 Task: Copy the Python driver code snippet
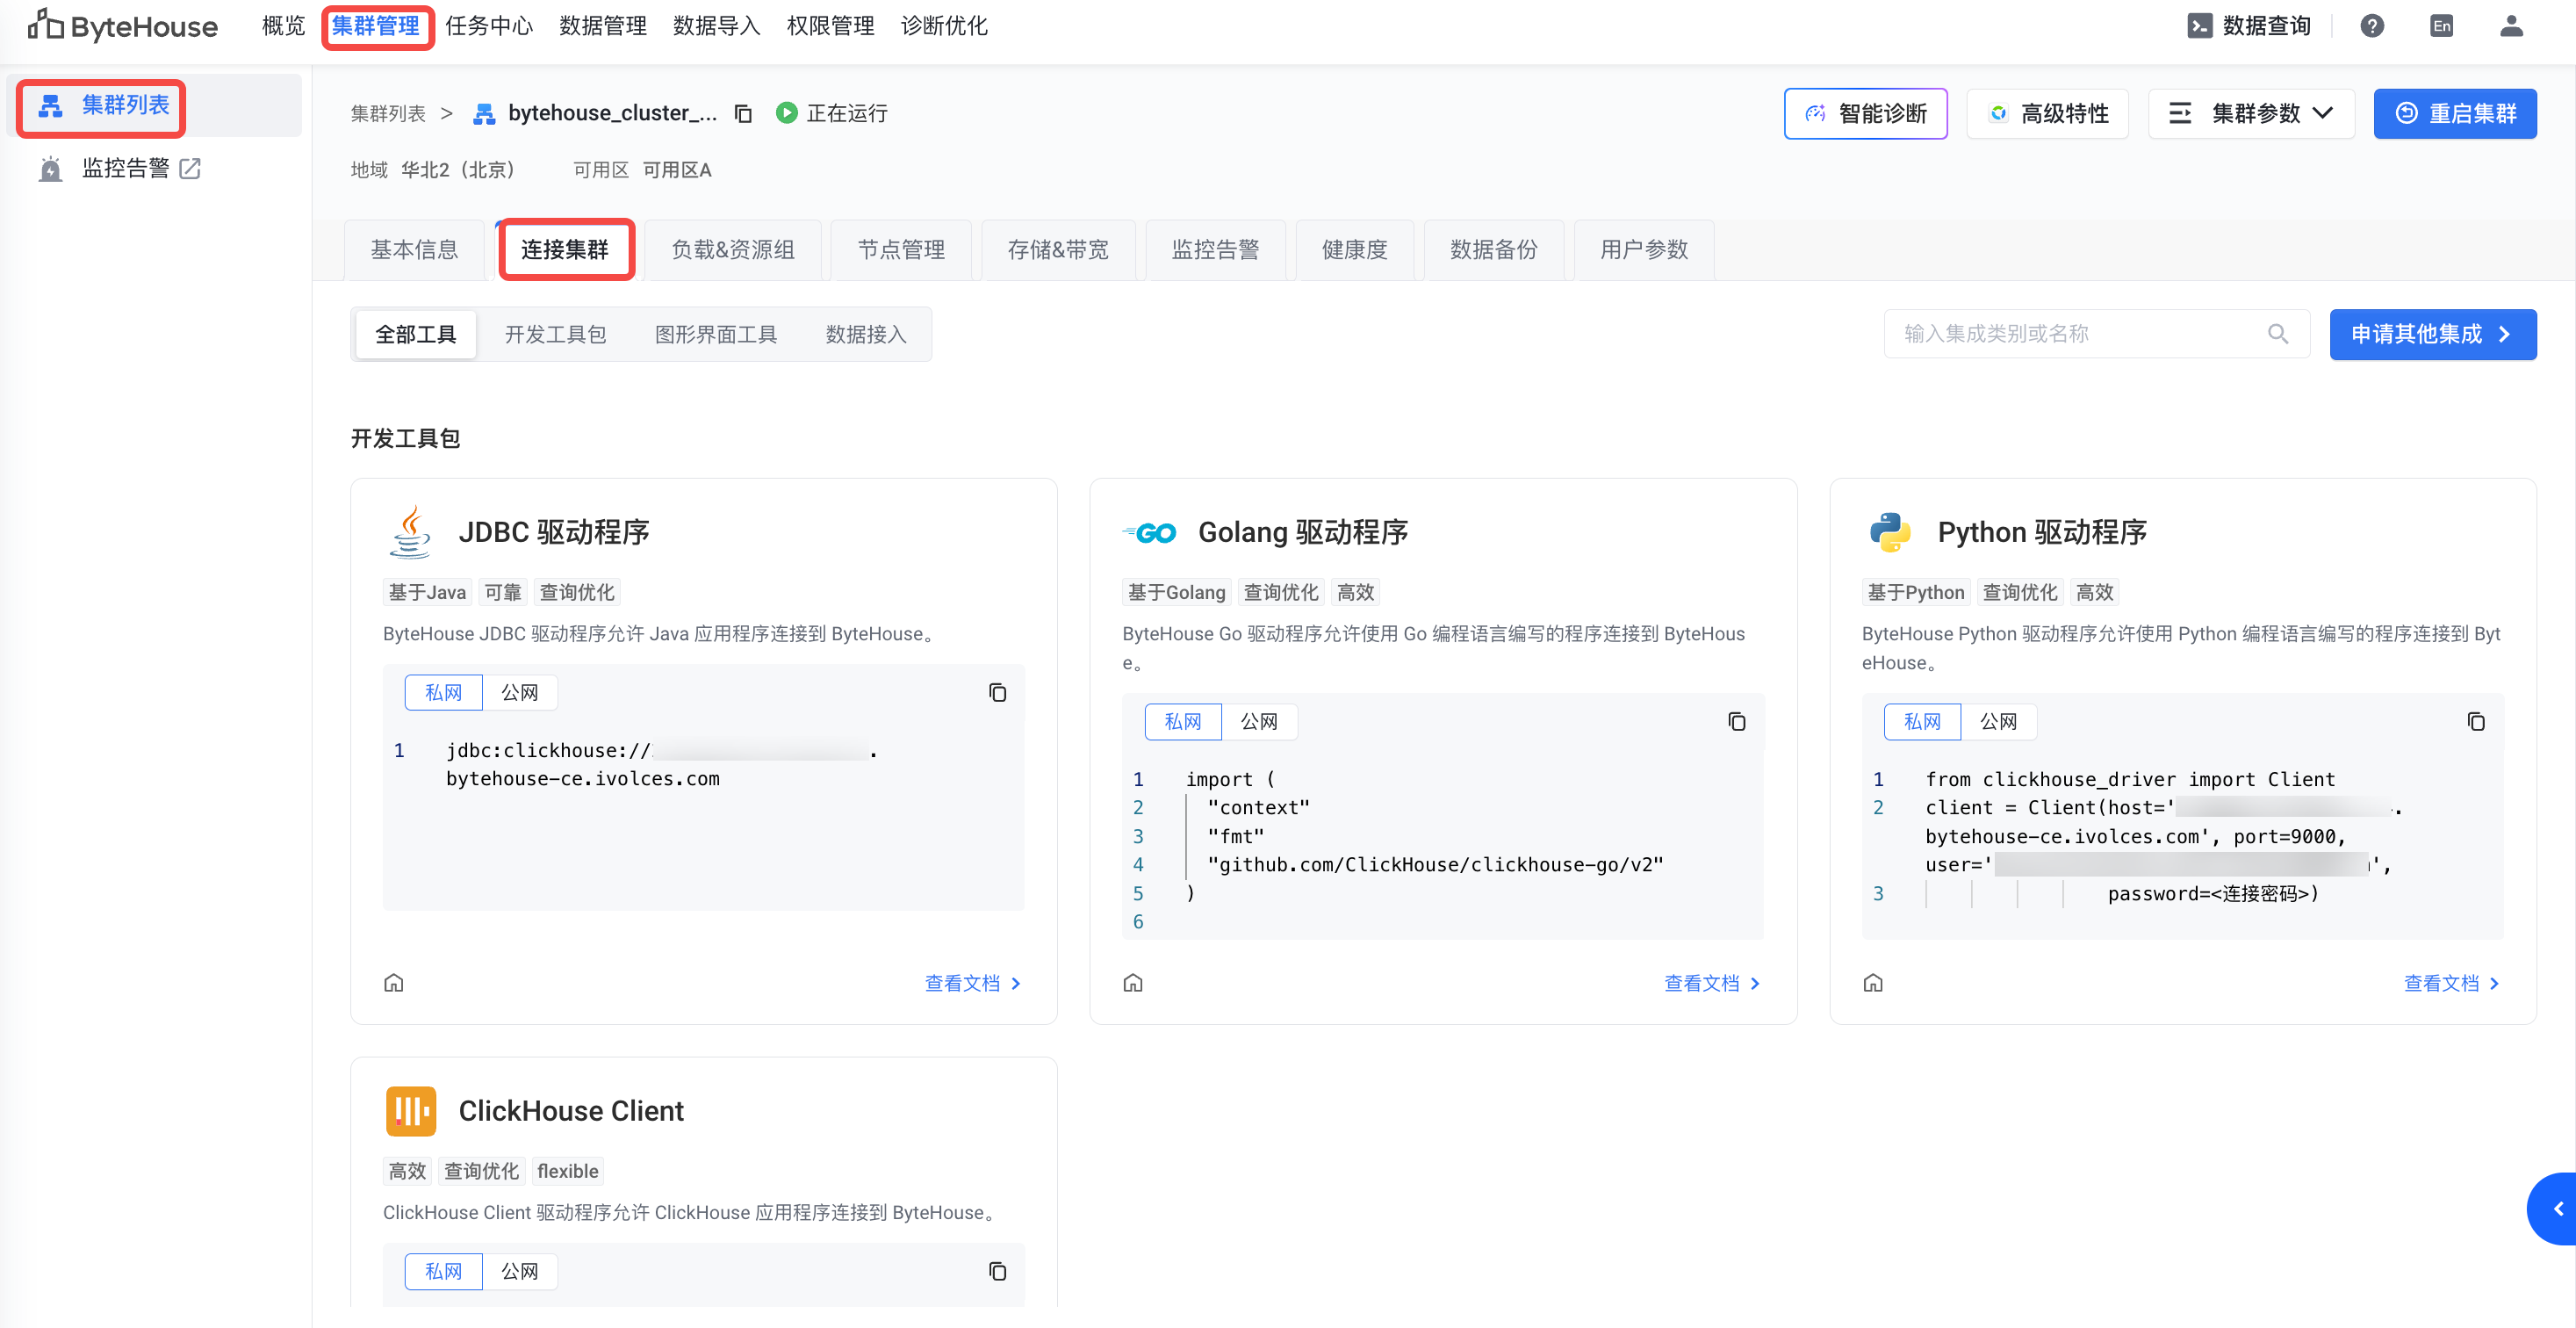[x=2475, y=722]
